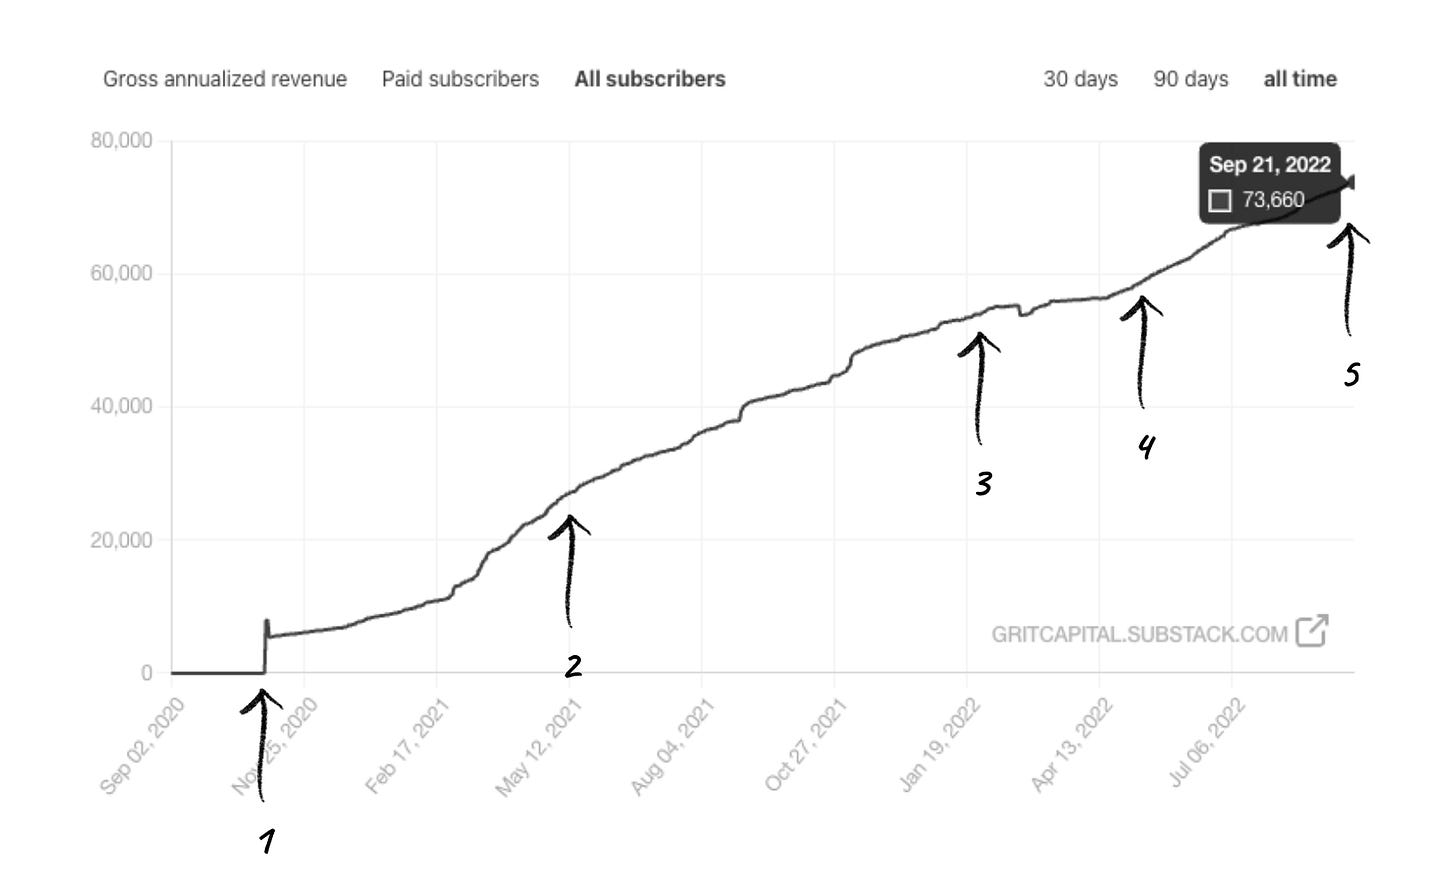Select the Paid subscribers tab

pos(461,78)
